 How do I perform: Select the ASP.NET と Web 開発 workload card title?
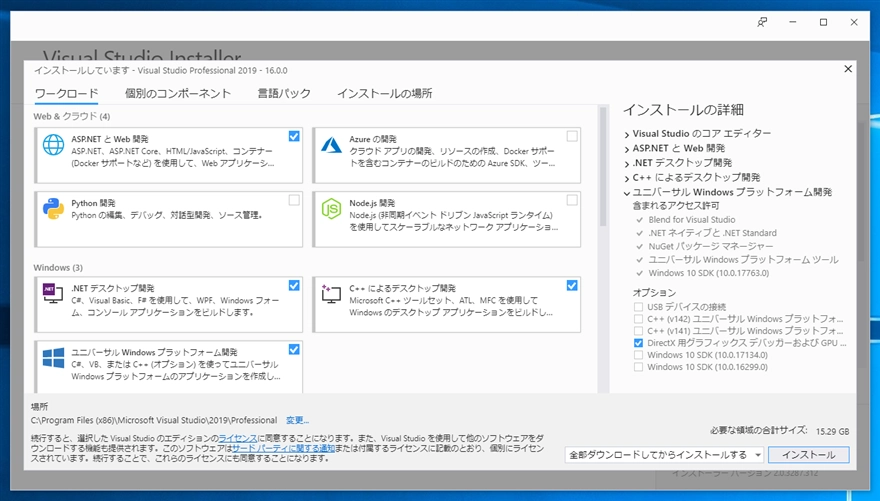[x=109, y=139]
